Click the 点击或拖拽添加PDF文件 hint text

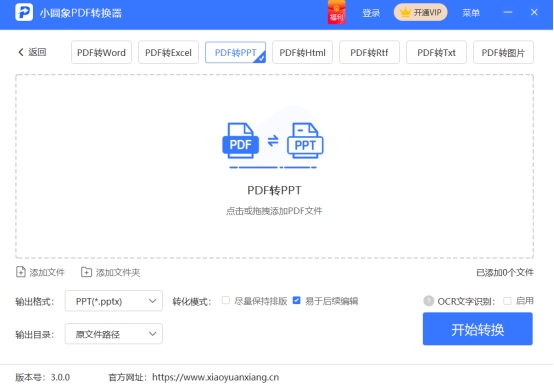coord(274,211)
